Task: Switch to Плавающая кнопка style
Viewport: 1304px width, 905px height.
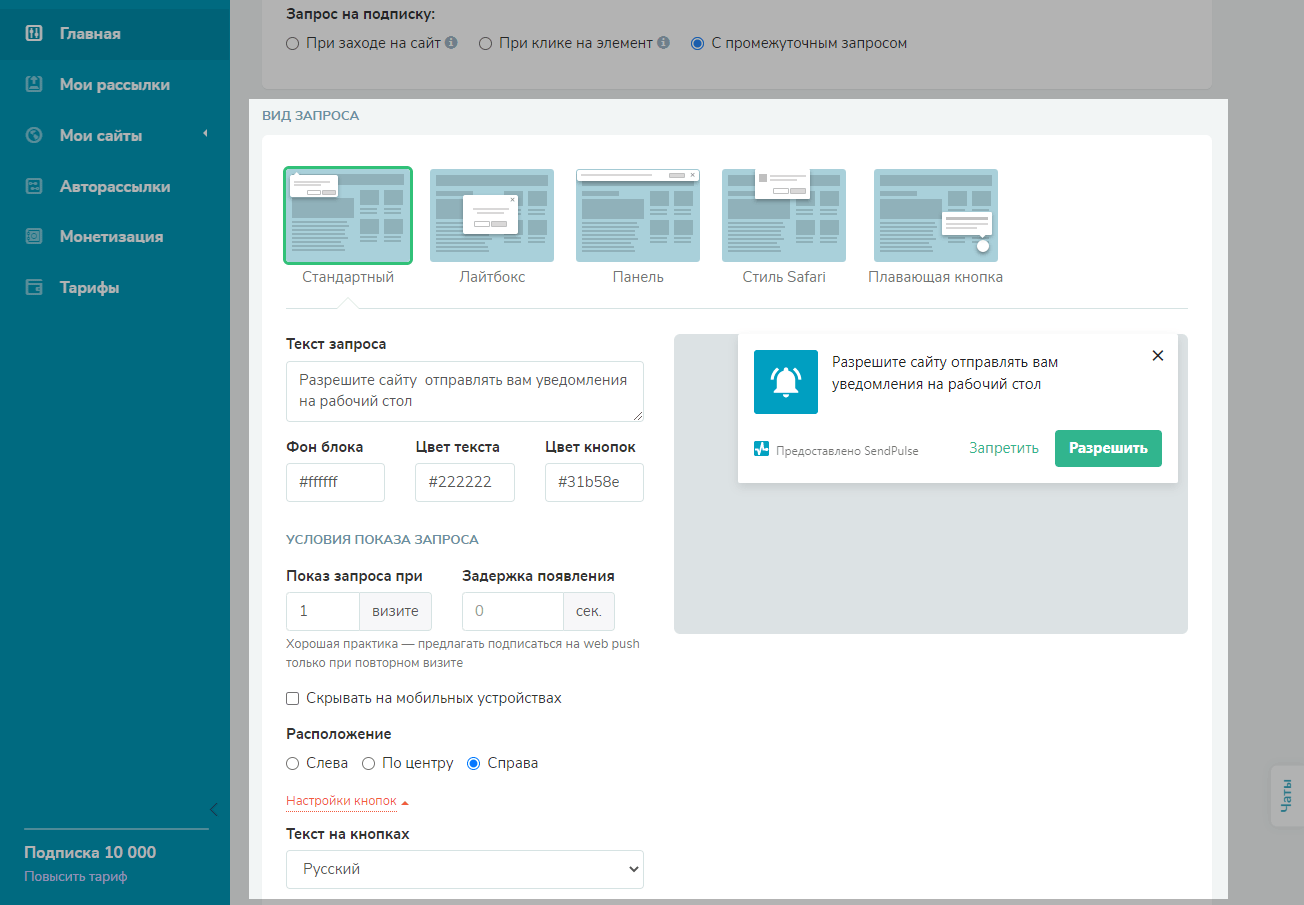Action: pos(935,215)
